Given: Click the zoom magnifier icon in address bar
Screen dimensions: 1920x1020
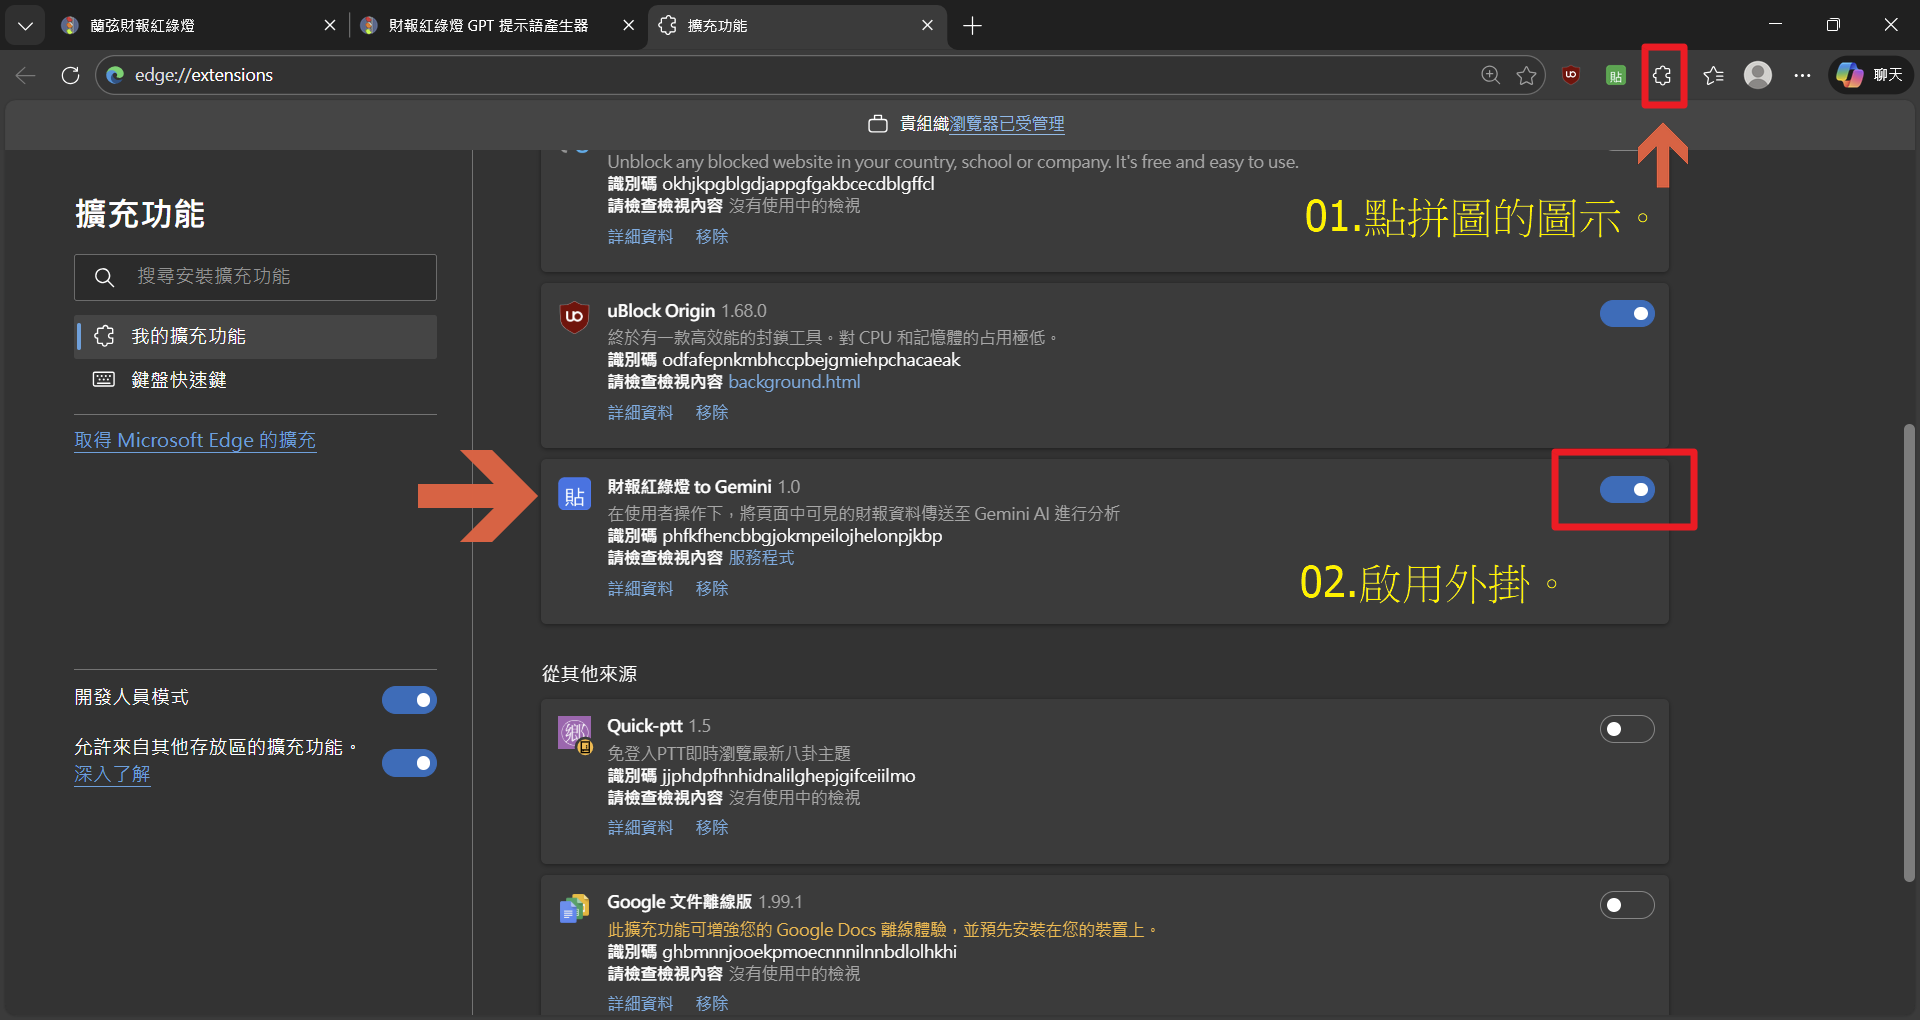Looking at the screenshot, I should 1490,75.
